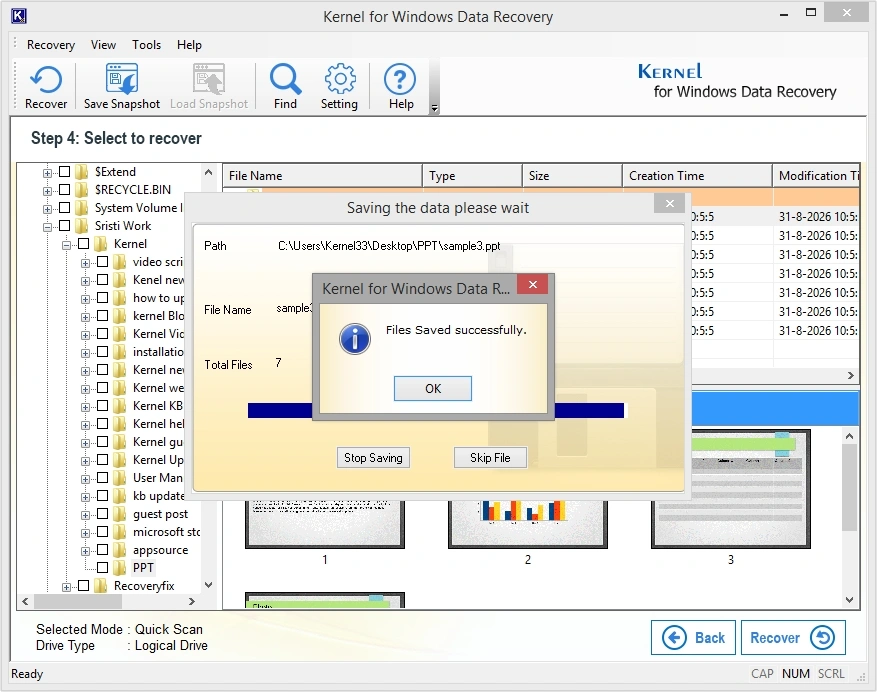Click the Sristi Work folder icon
The width and height of the screenshot is (877, 692).
click(x=82, y=225)
